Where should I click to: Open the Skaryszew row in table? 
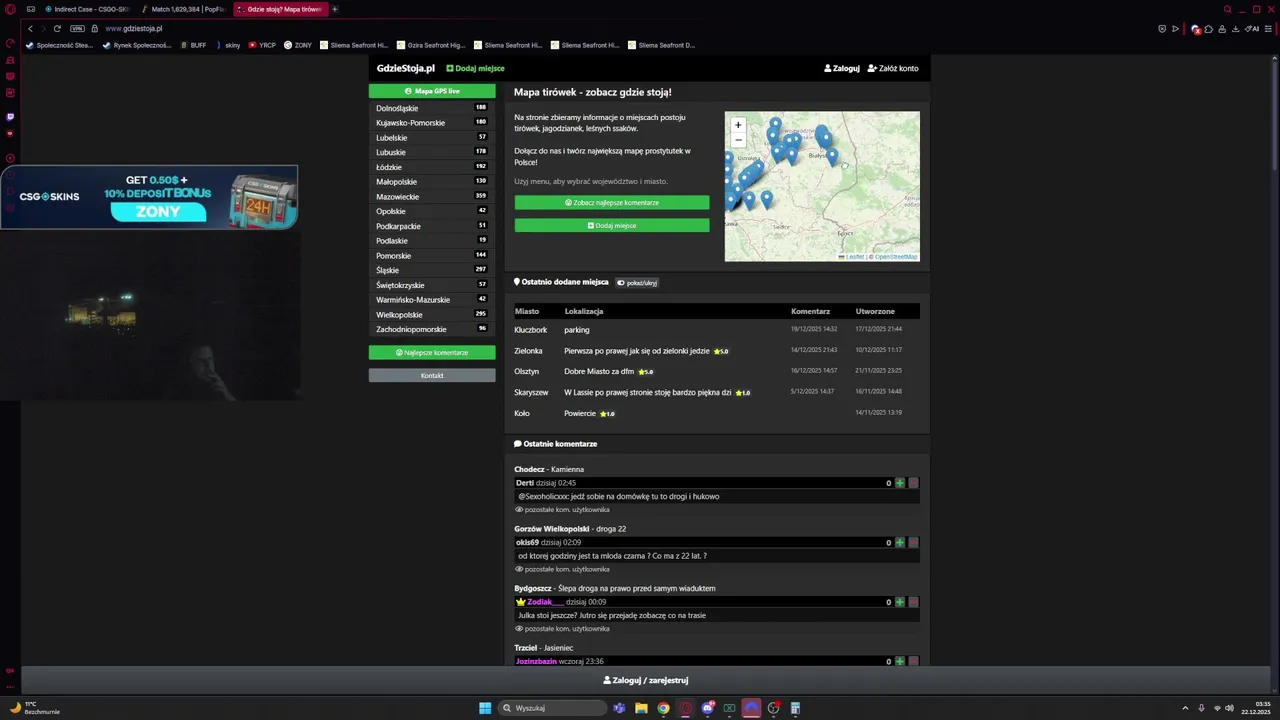[x=717, y=392]
